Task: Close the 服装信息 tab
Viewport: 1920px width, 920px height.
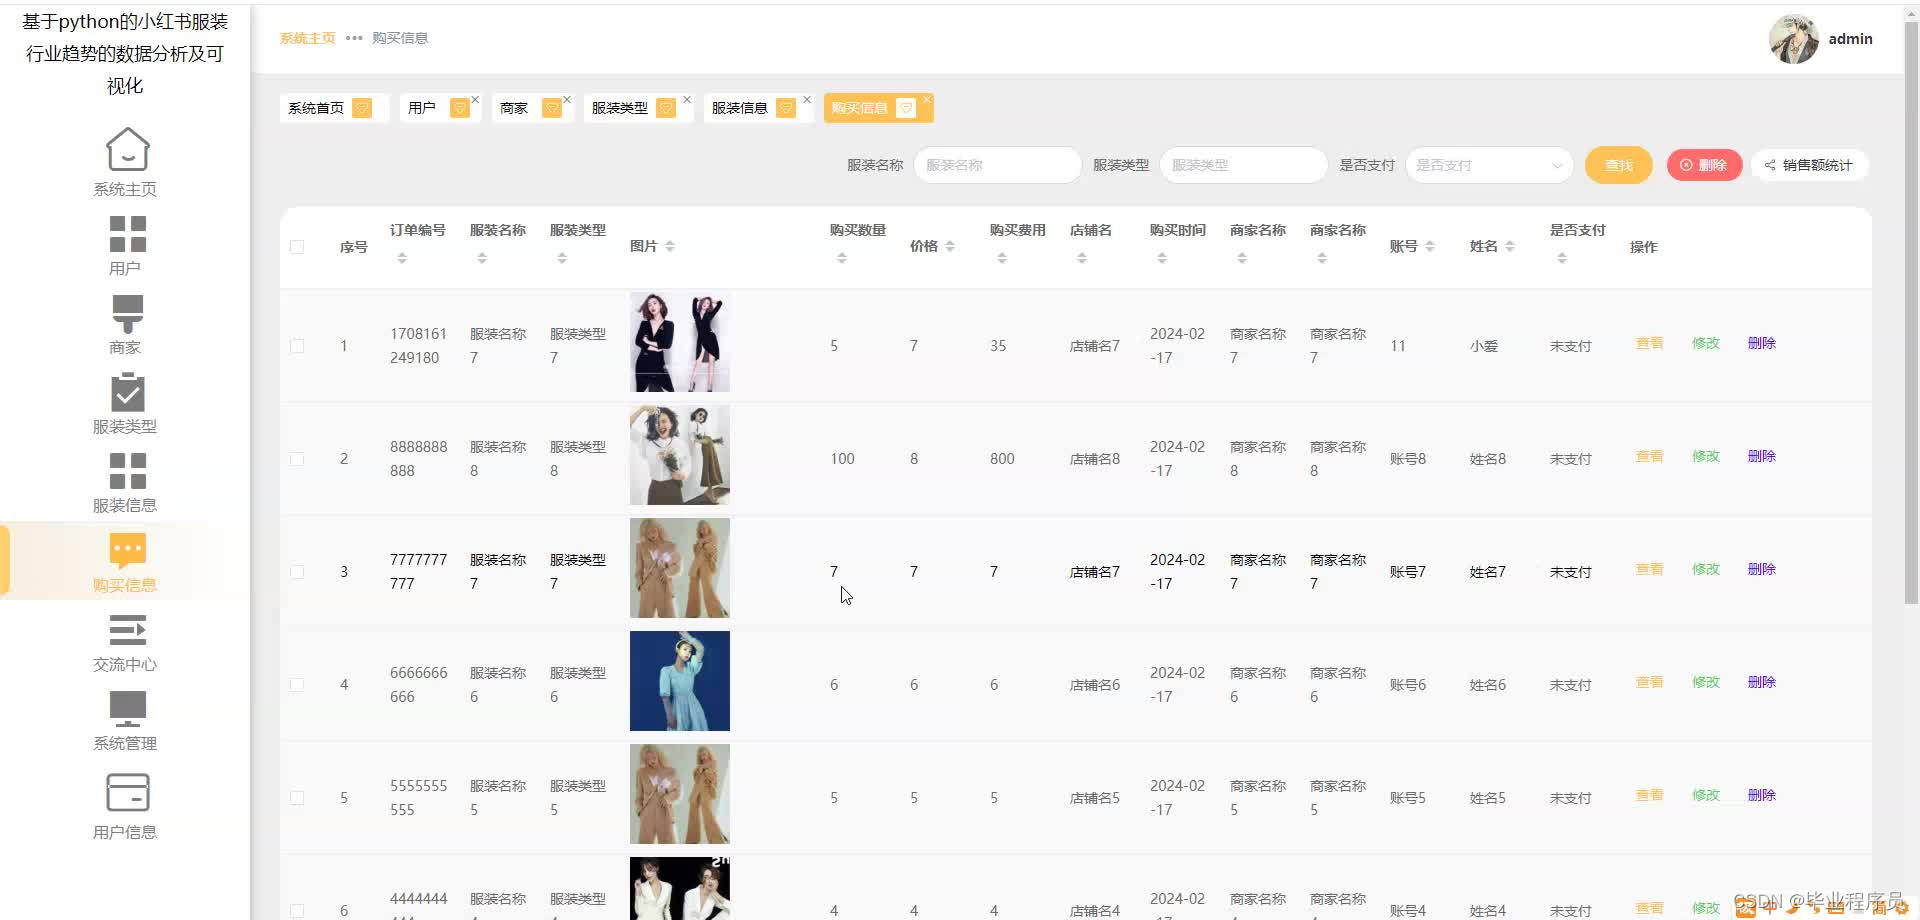Action: coord(807,99)
